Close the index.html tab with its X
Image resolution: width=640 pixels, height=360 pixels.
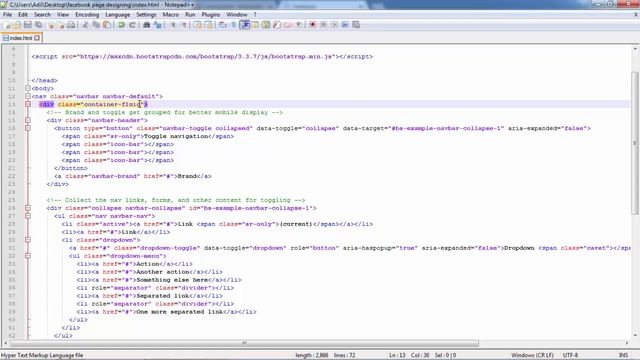37,38
